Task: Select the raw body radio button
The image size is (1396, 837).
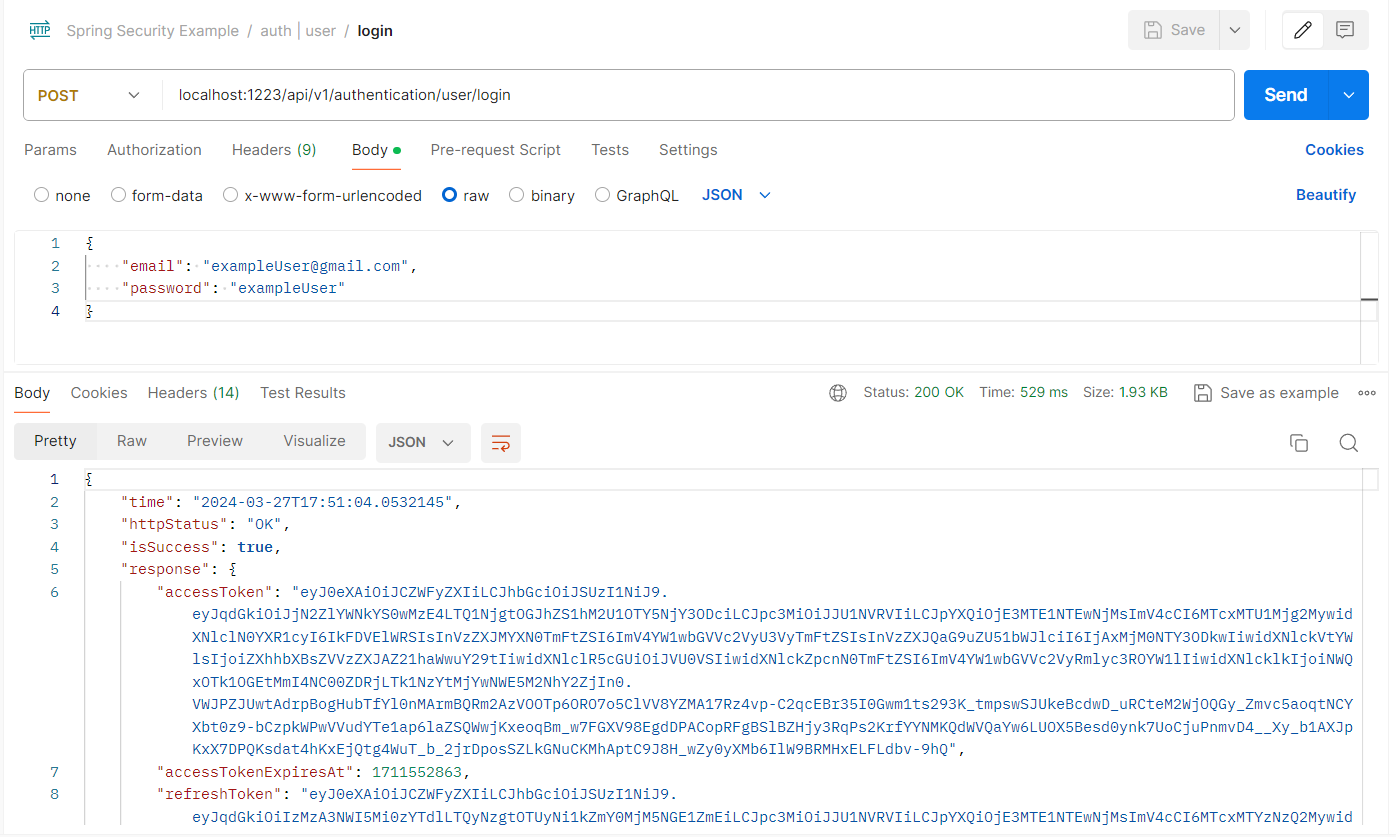Action: tap(450, 195)
